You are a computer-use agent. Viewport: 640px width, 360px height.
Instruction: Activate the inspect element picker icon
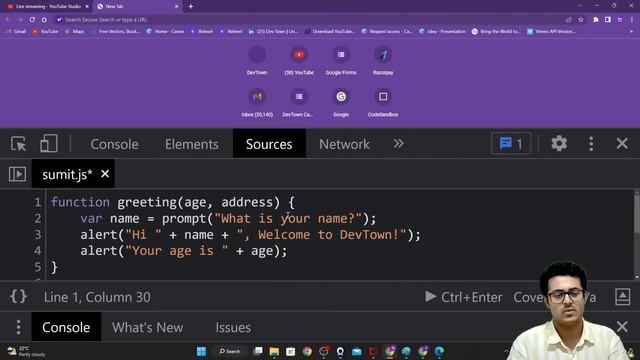(18, 144)
